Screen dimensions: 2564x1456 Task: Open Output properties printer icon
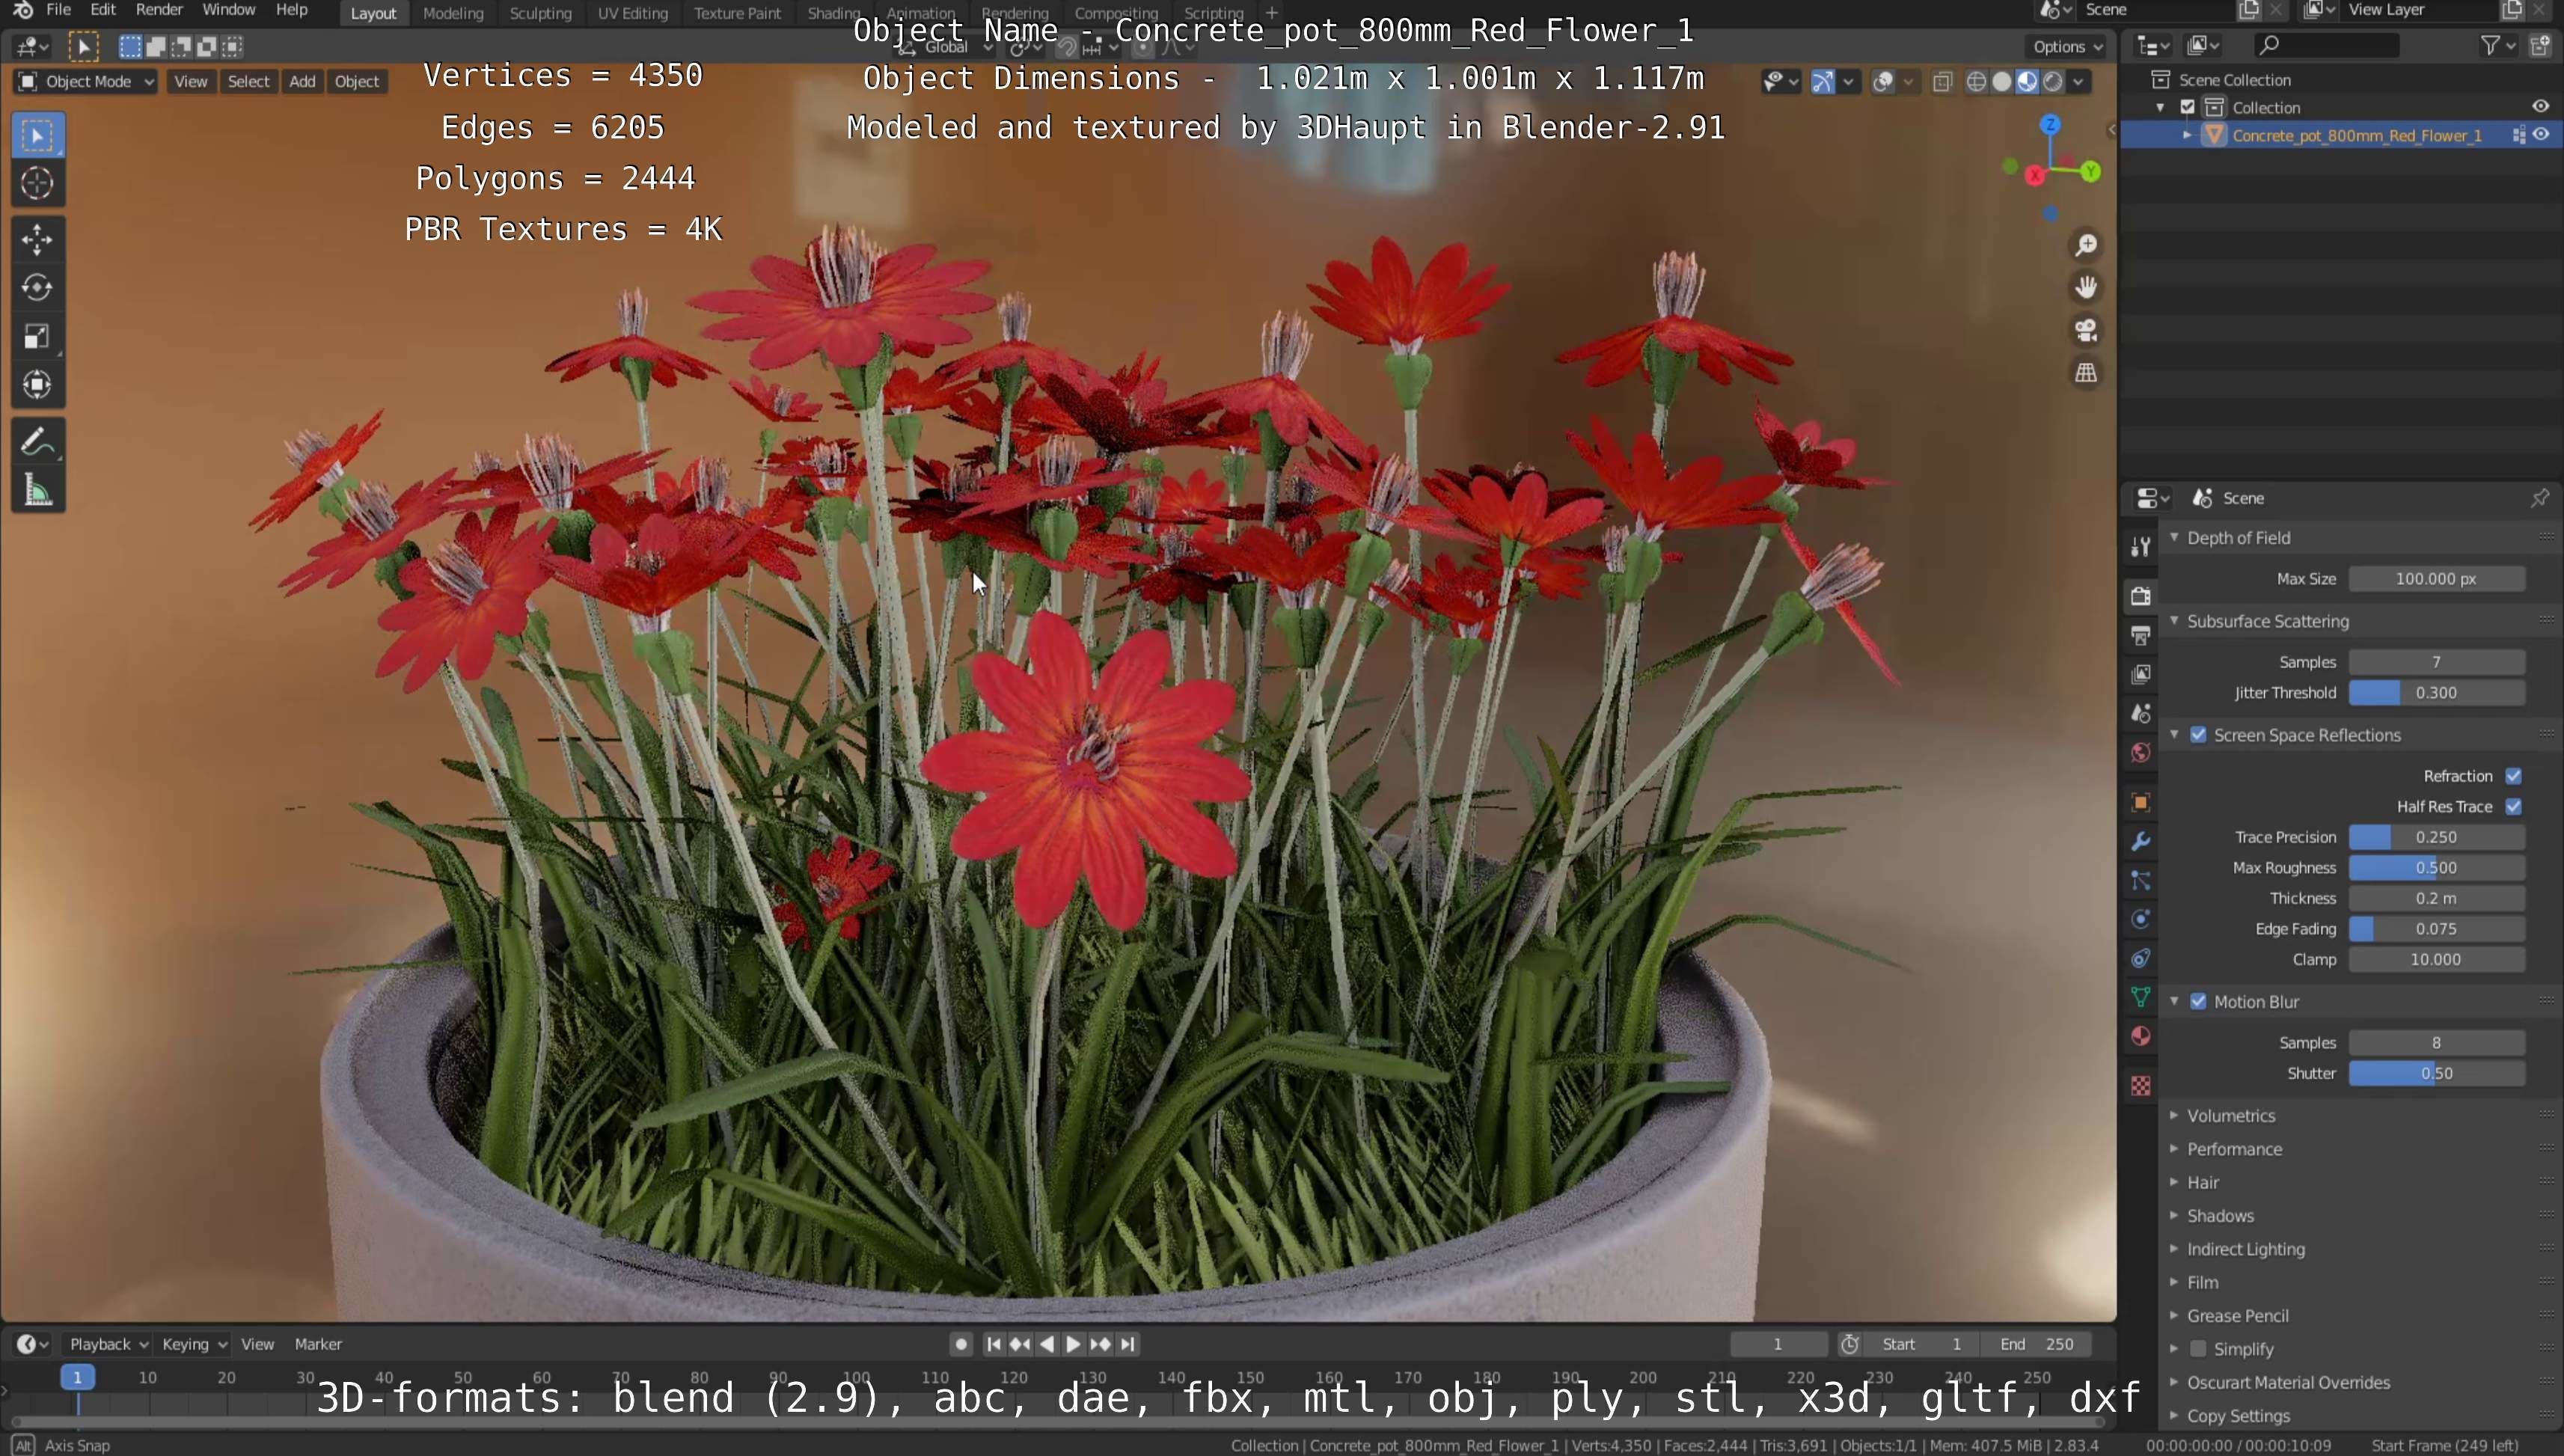2141,635
